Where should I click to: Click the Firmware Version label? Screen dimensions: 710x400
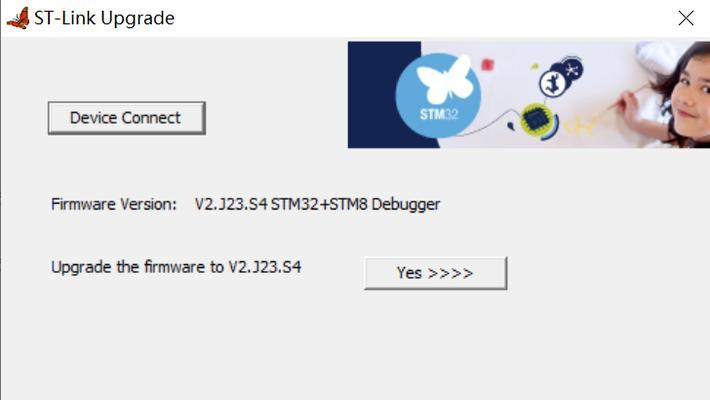(114, 204)
